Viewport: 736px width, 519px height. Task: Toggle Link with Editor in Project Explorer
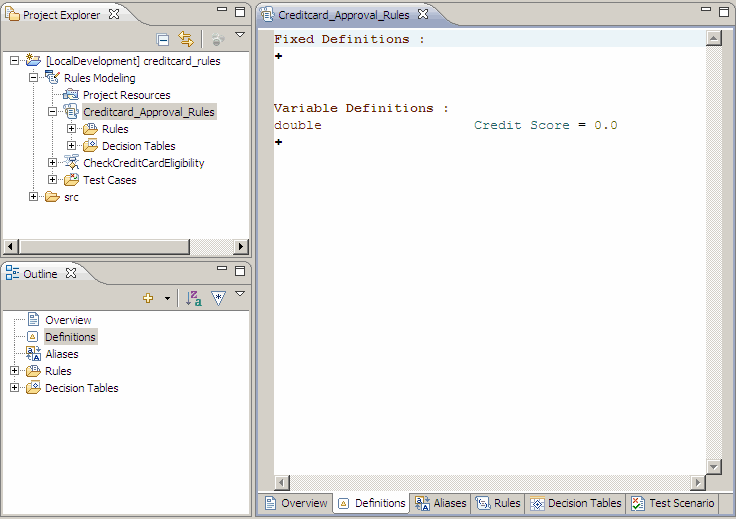pos(185,39)
